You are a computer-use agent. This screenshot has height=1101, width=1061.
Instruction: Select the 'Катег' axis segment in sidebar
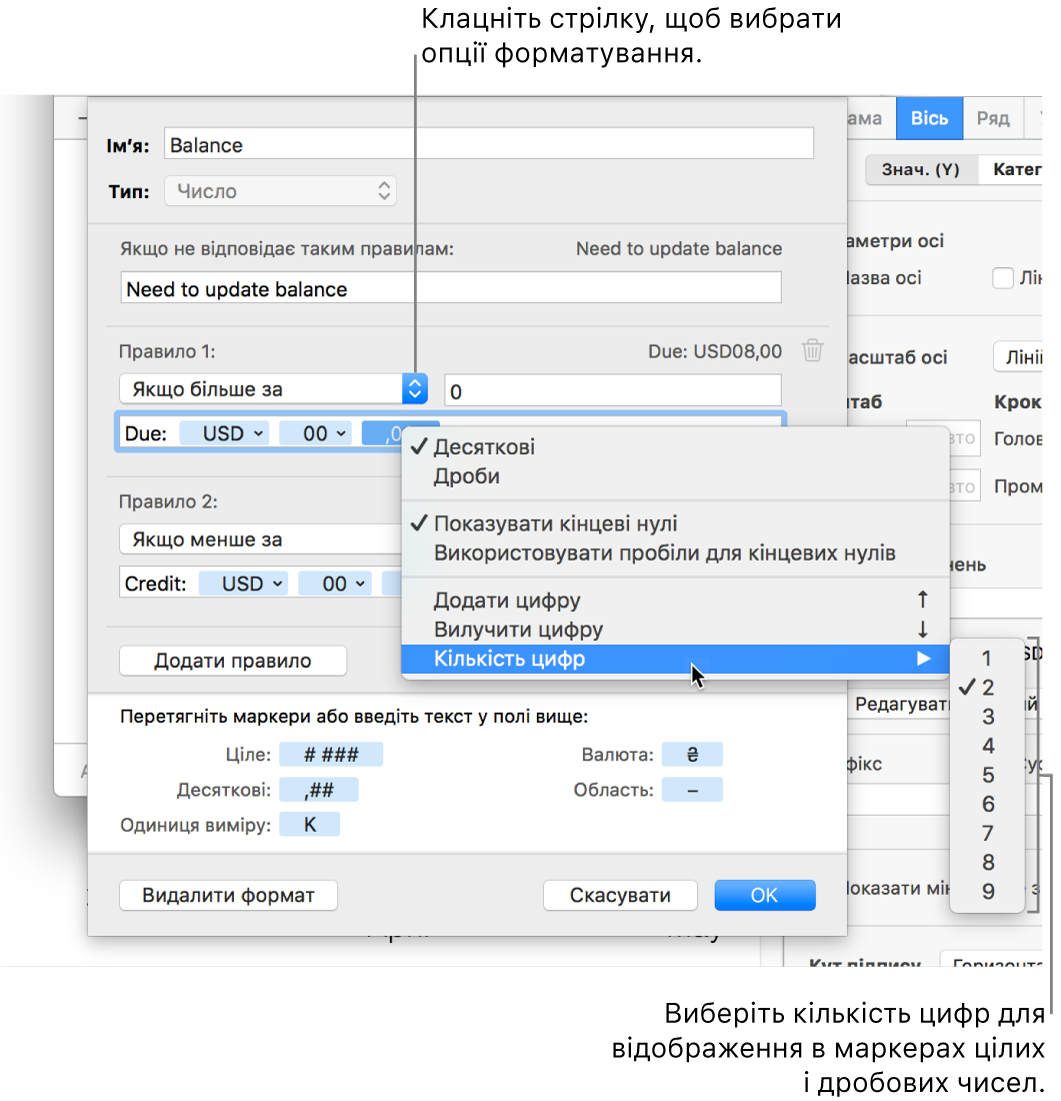(1012, 169)
